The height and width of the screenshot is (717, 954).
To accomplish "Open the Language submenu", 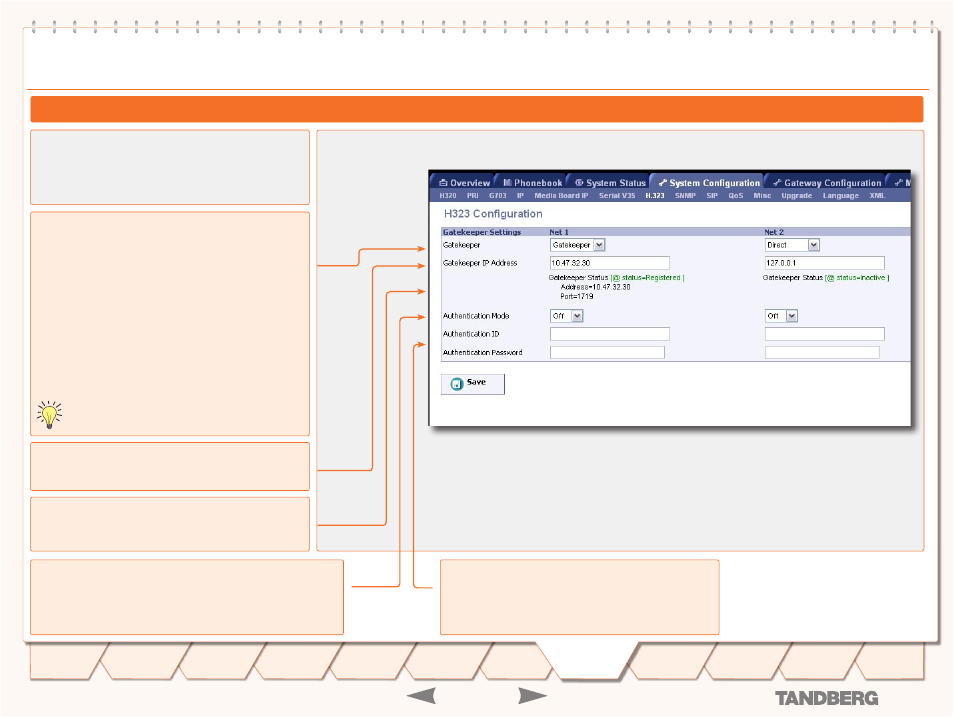I will pyautogui.click(x=841, y=195).
